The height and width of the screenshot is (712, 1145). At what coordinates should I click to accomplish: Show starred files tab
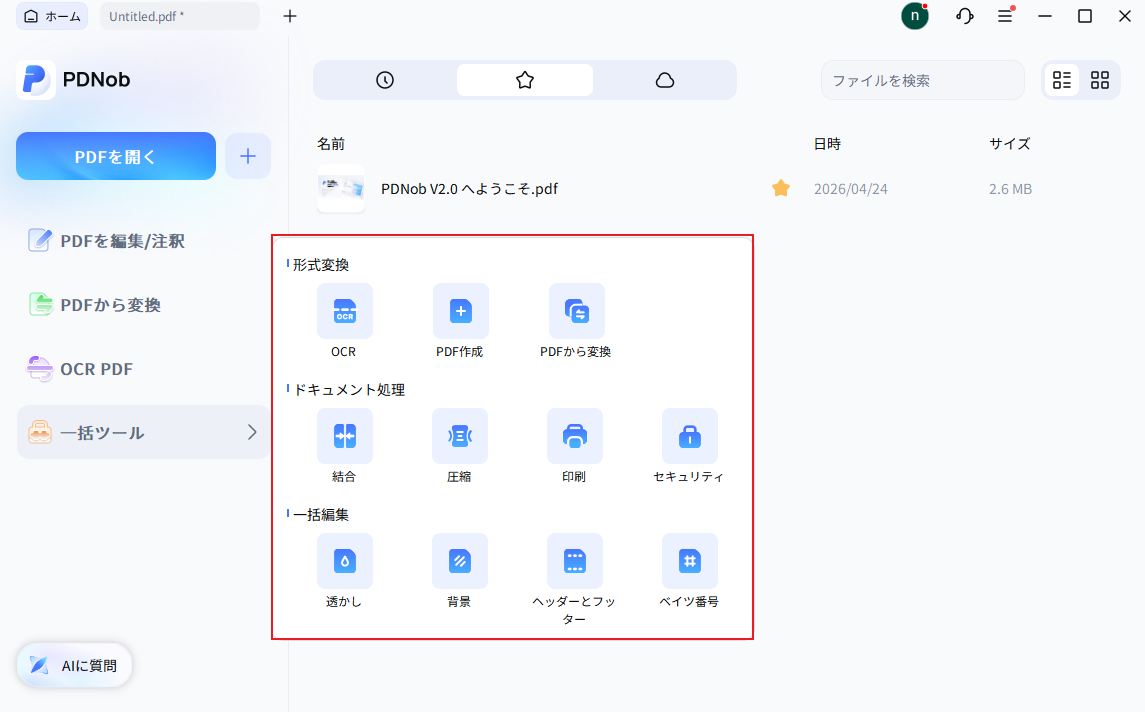[524, 80]
